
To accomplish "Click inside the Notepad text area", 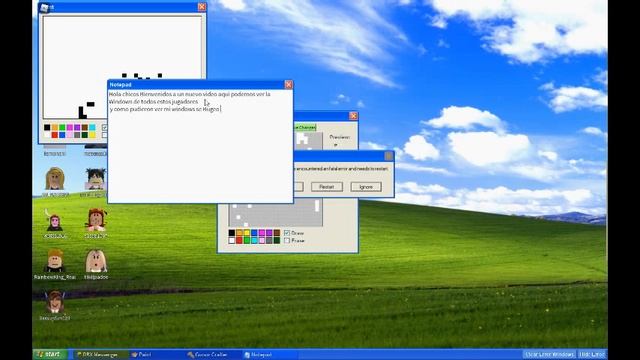I will coord(200,146).
